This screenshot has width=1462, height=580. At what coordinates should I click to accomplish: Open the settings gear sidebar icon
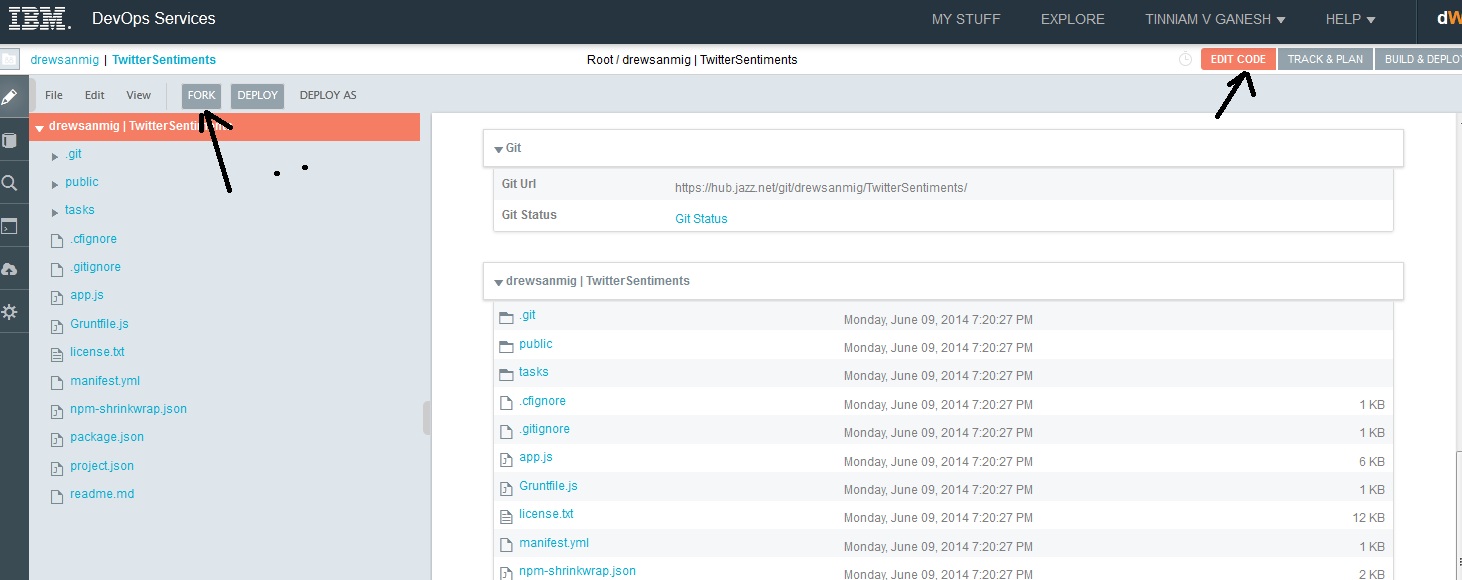click(x=10, y=312)
